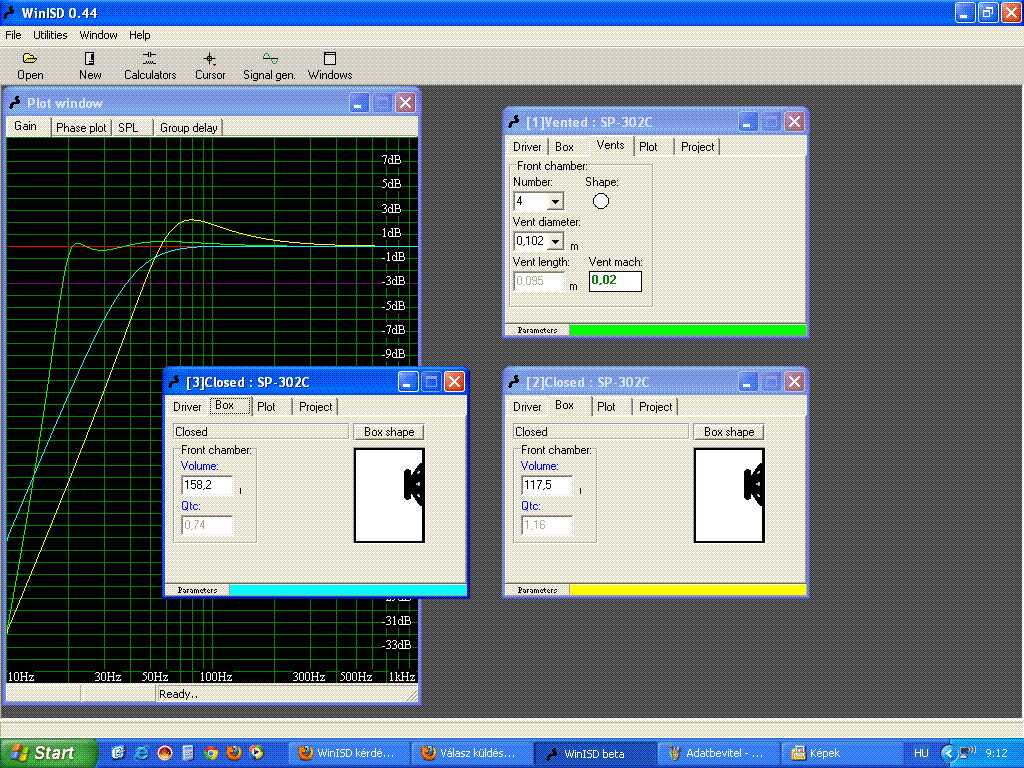Click the Volume field showing 158,2
Viewport: 1024px width, 768px height.
click(206, 486)
